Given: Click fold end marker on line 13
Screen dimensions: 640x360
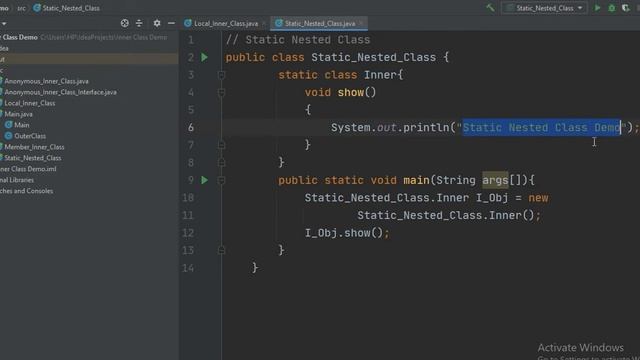Looking at the screenshot, I should [x=221, y=250].
